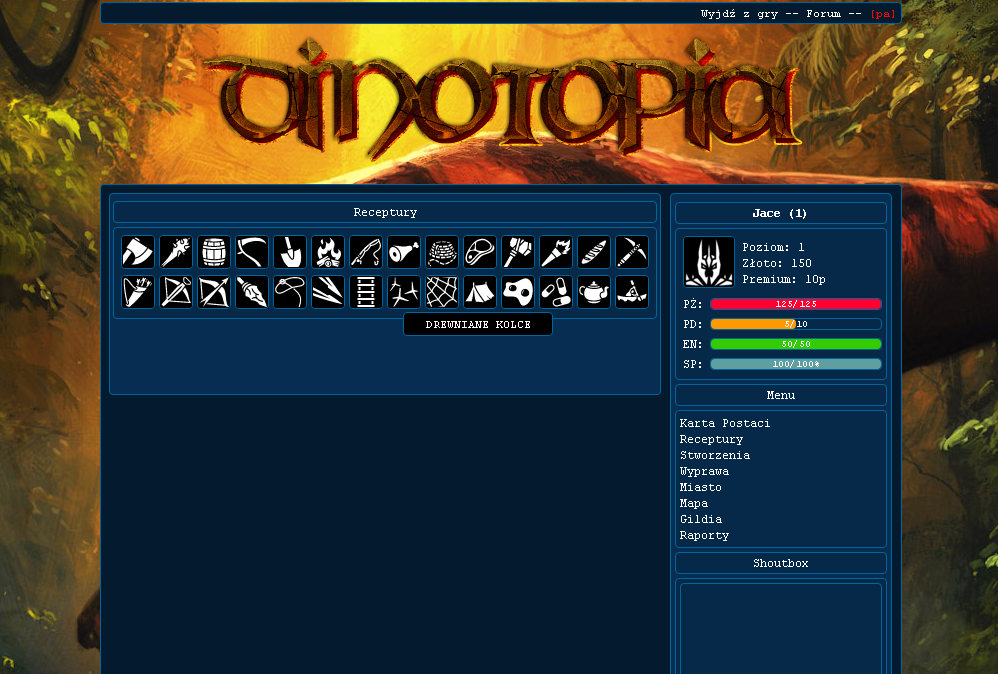Select the fishing rod recipe
This screenshot has height=674, width=998.
(366, 251)
